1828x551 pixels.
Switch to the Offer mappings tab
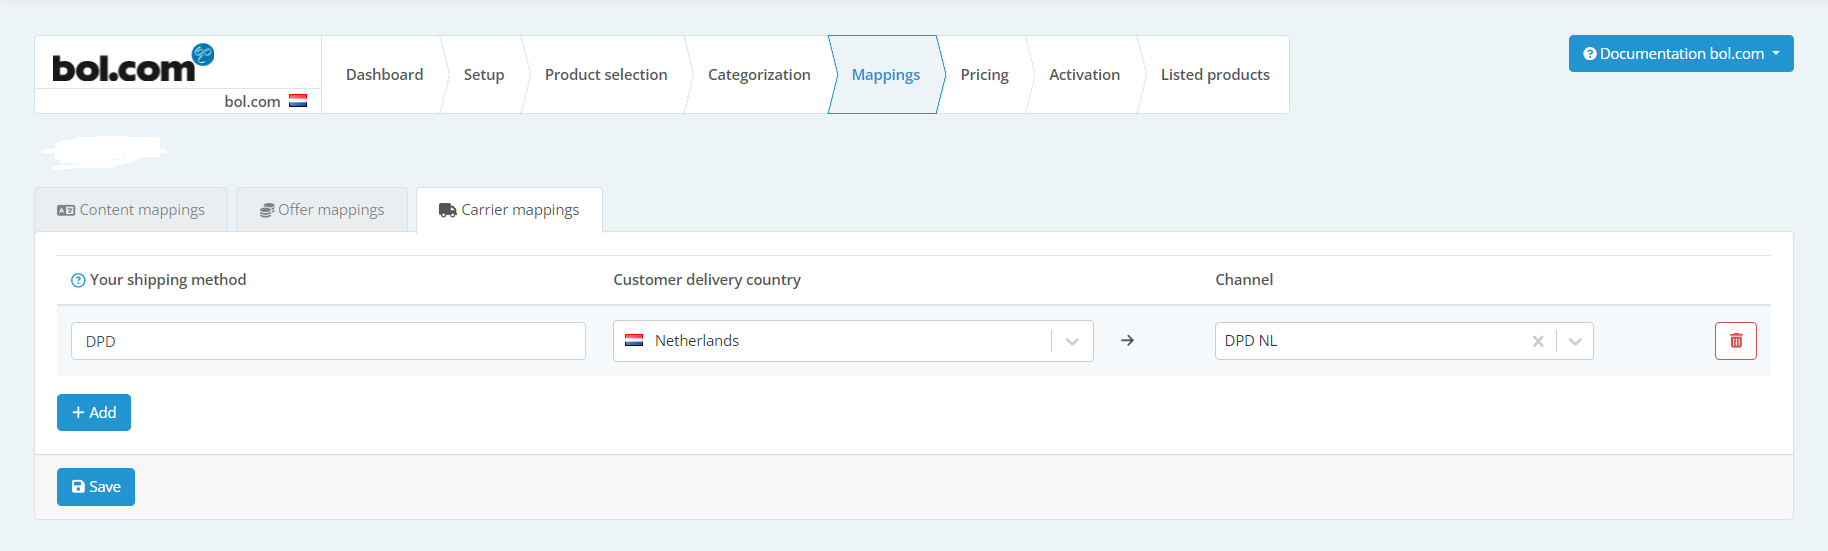pyautogui.click(x=322, y=210)
